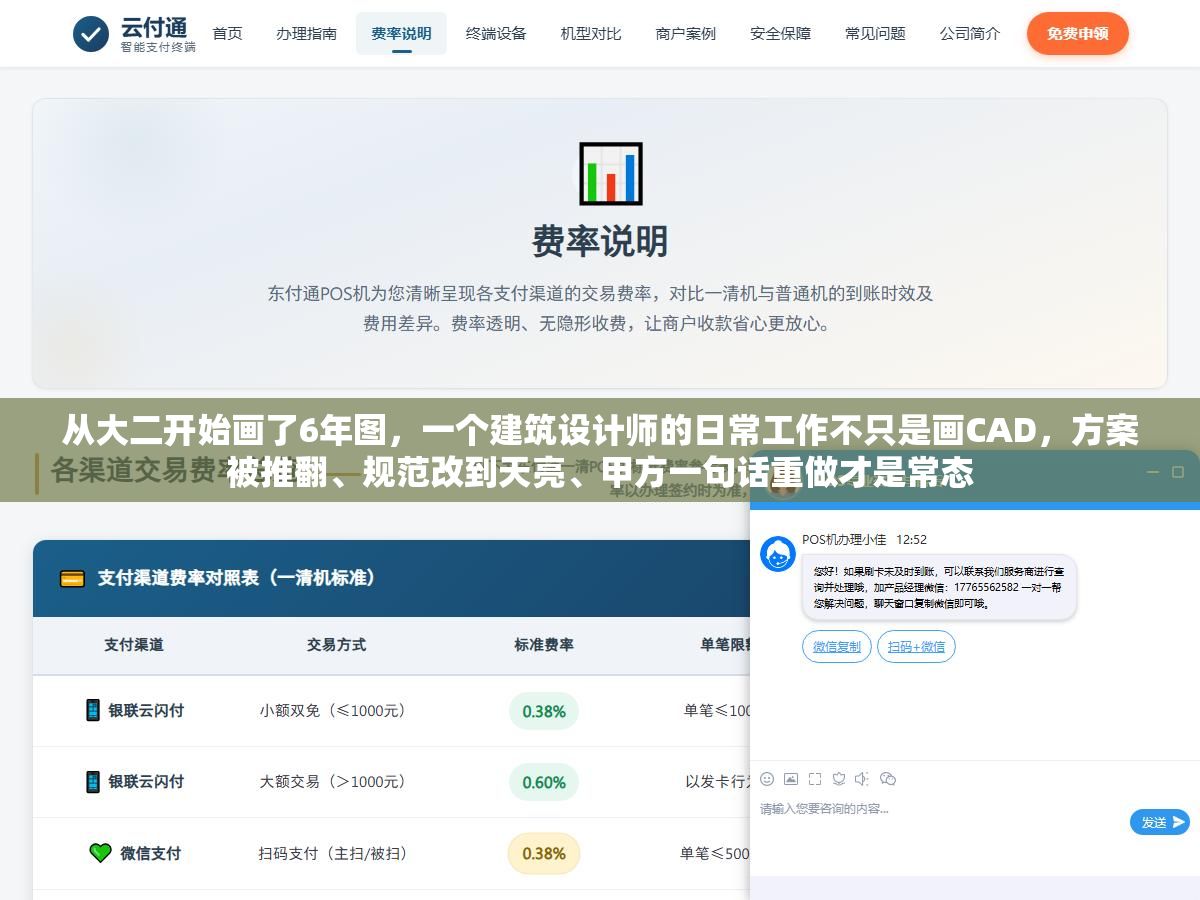Click the blue 发送 send button
Screen dimensions: 1200x900
click(1160, 822)
